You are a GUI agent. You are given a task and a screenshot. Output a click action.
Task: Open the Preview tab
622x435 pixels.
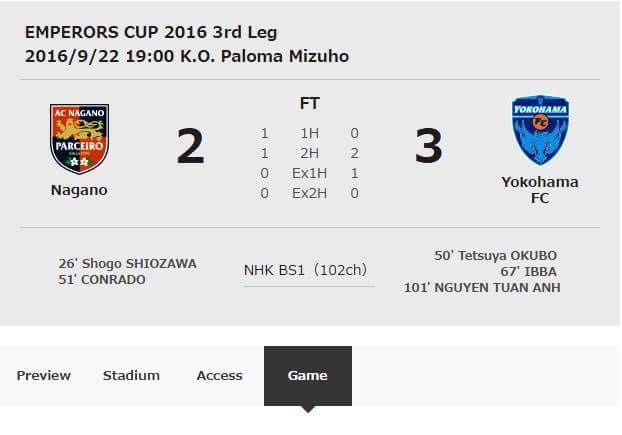[x=44, y=375]
